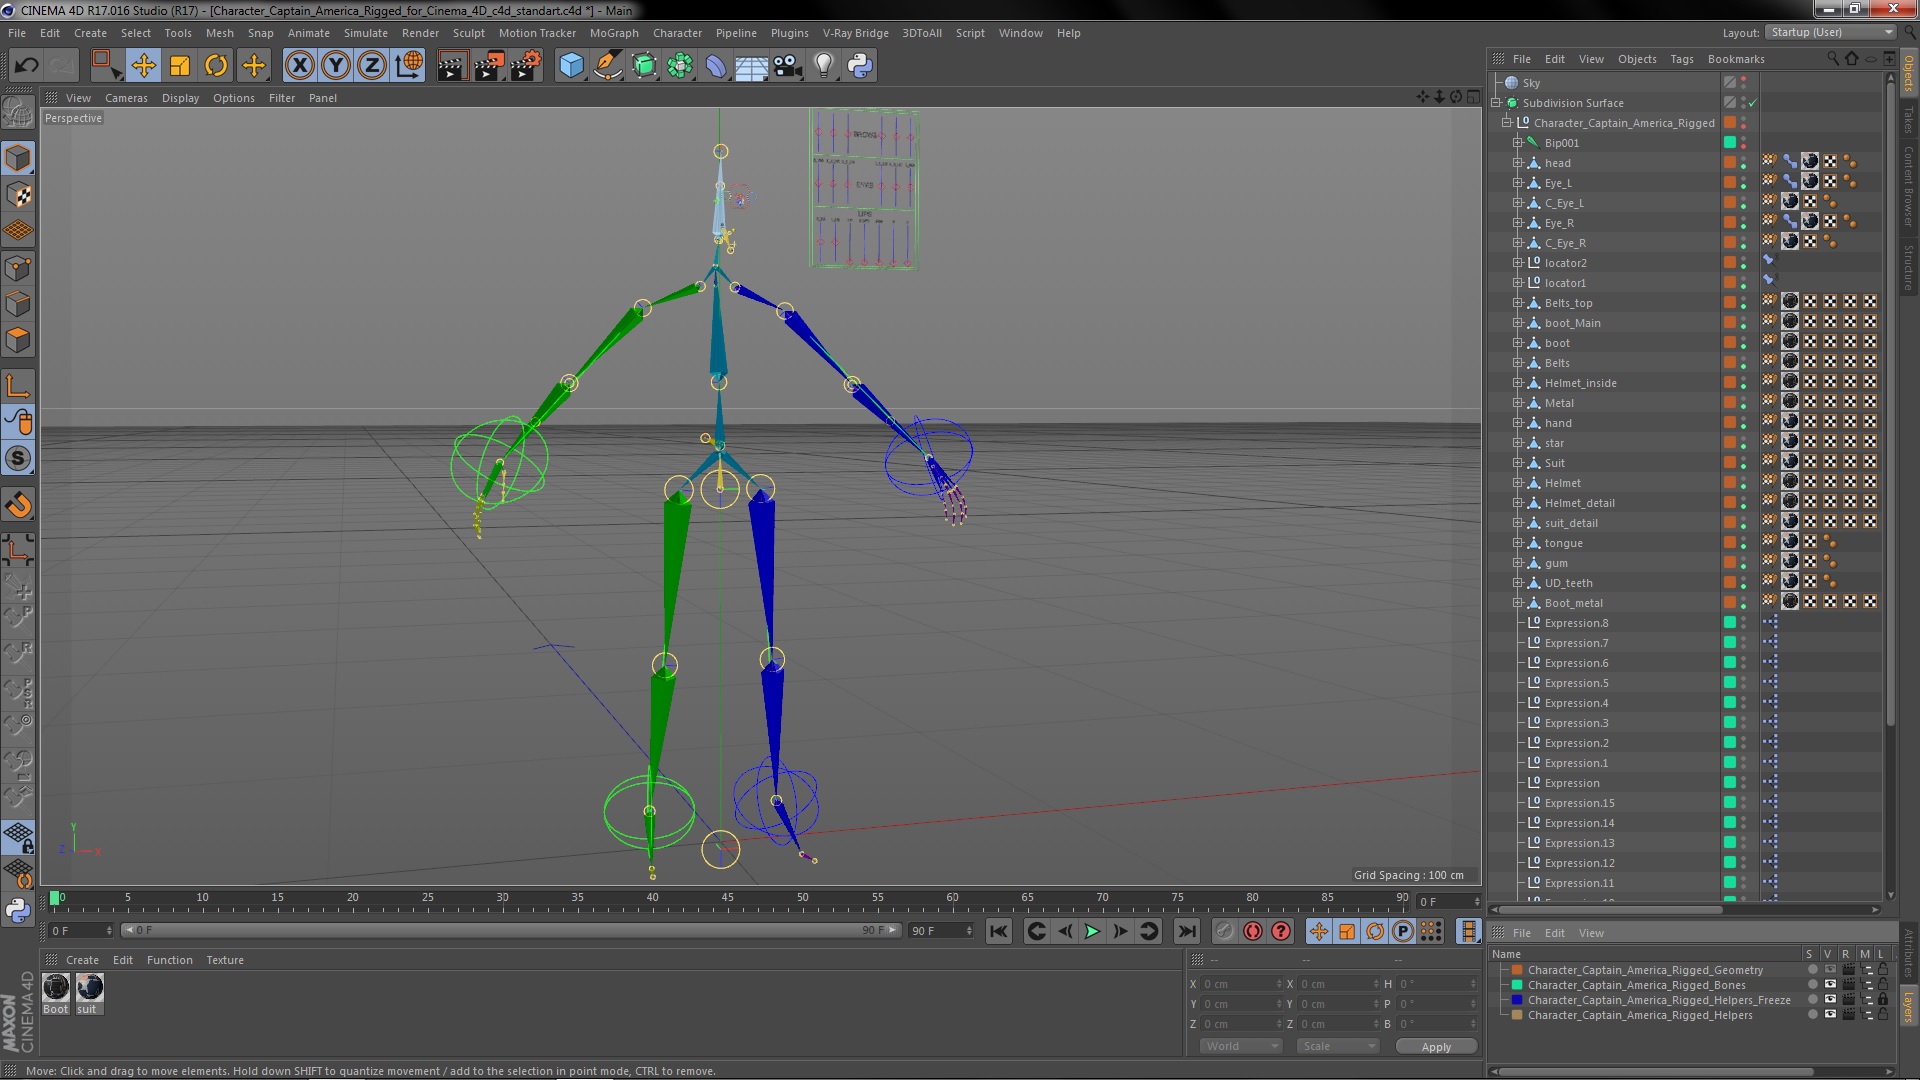Open the World coordinate dropdown
Image resolution: width=1920 pixels, height=1080 pixels.
[x=1240, y=1047]
